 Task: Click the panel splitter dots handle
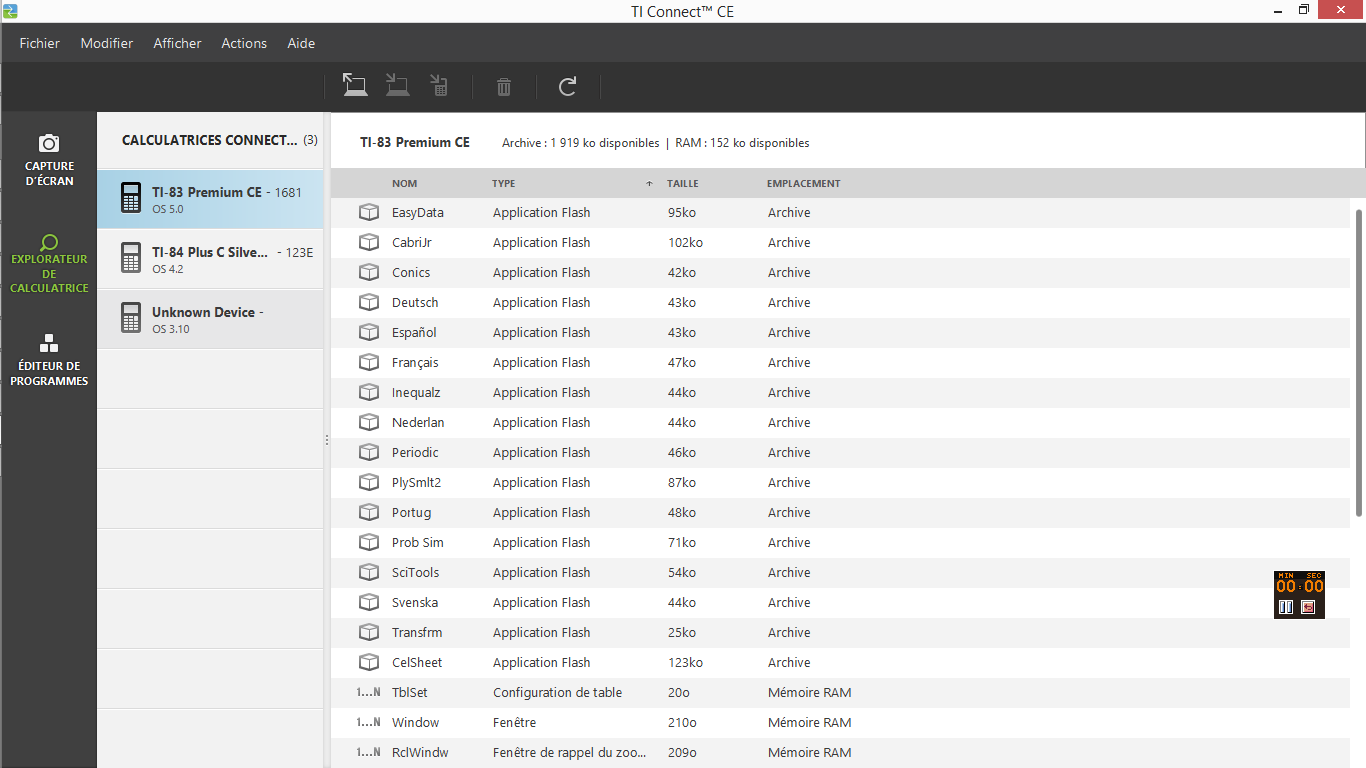pos(327,440)
